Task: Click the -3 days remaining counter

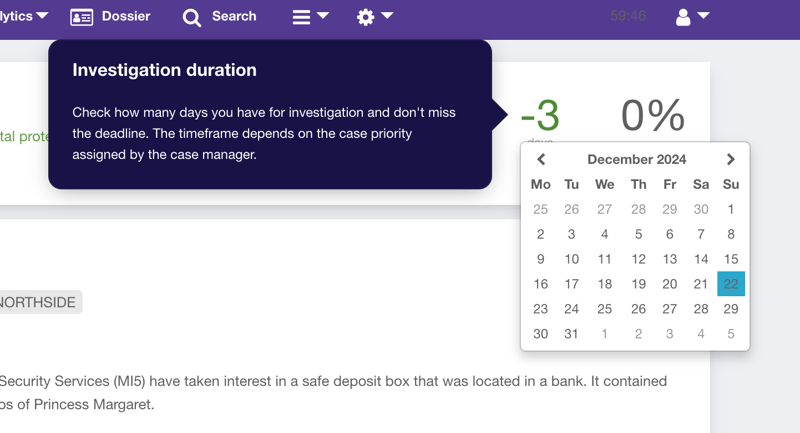Action: click(540, 116)
